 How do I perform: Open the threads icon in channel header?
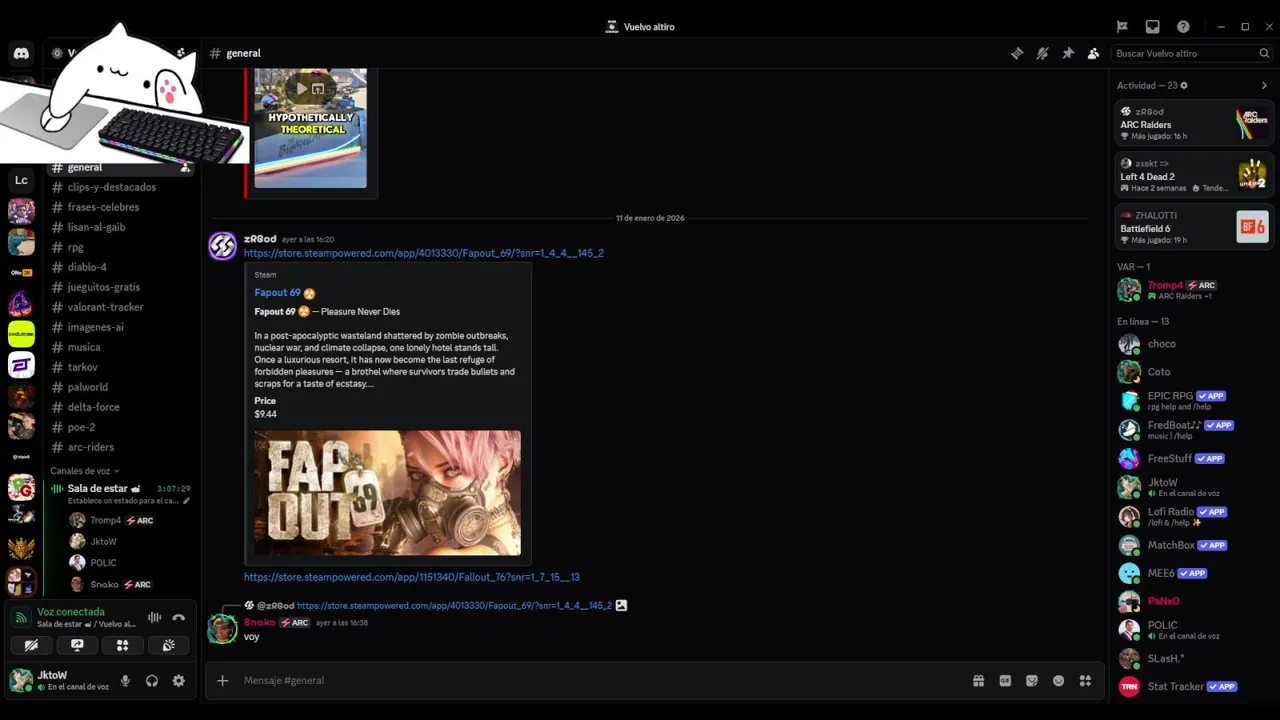1017,53
